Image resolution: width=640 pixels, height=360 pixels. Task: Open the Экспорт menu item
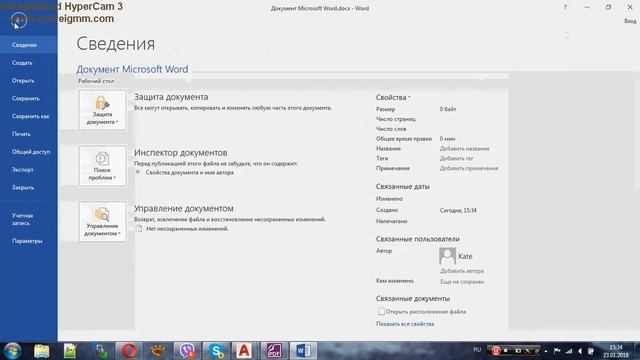pyautogui.click(x=29, y=170)
